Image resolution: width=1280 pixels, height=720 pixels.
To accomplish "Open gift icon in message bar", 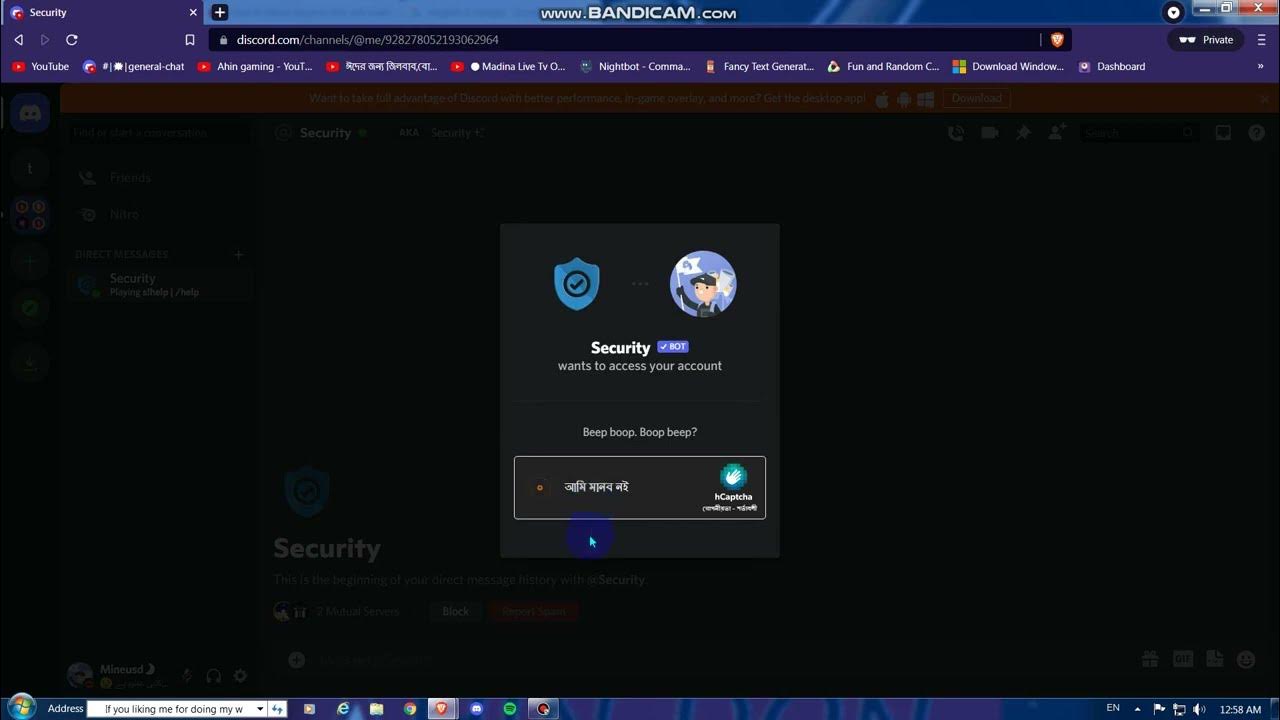I will (1150, 659).
